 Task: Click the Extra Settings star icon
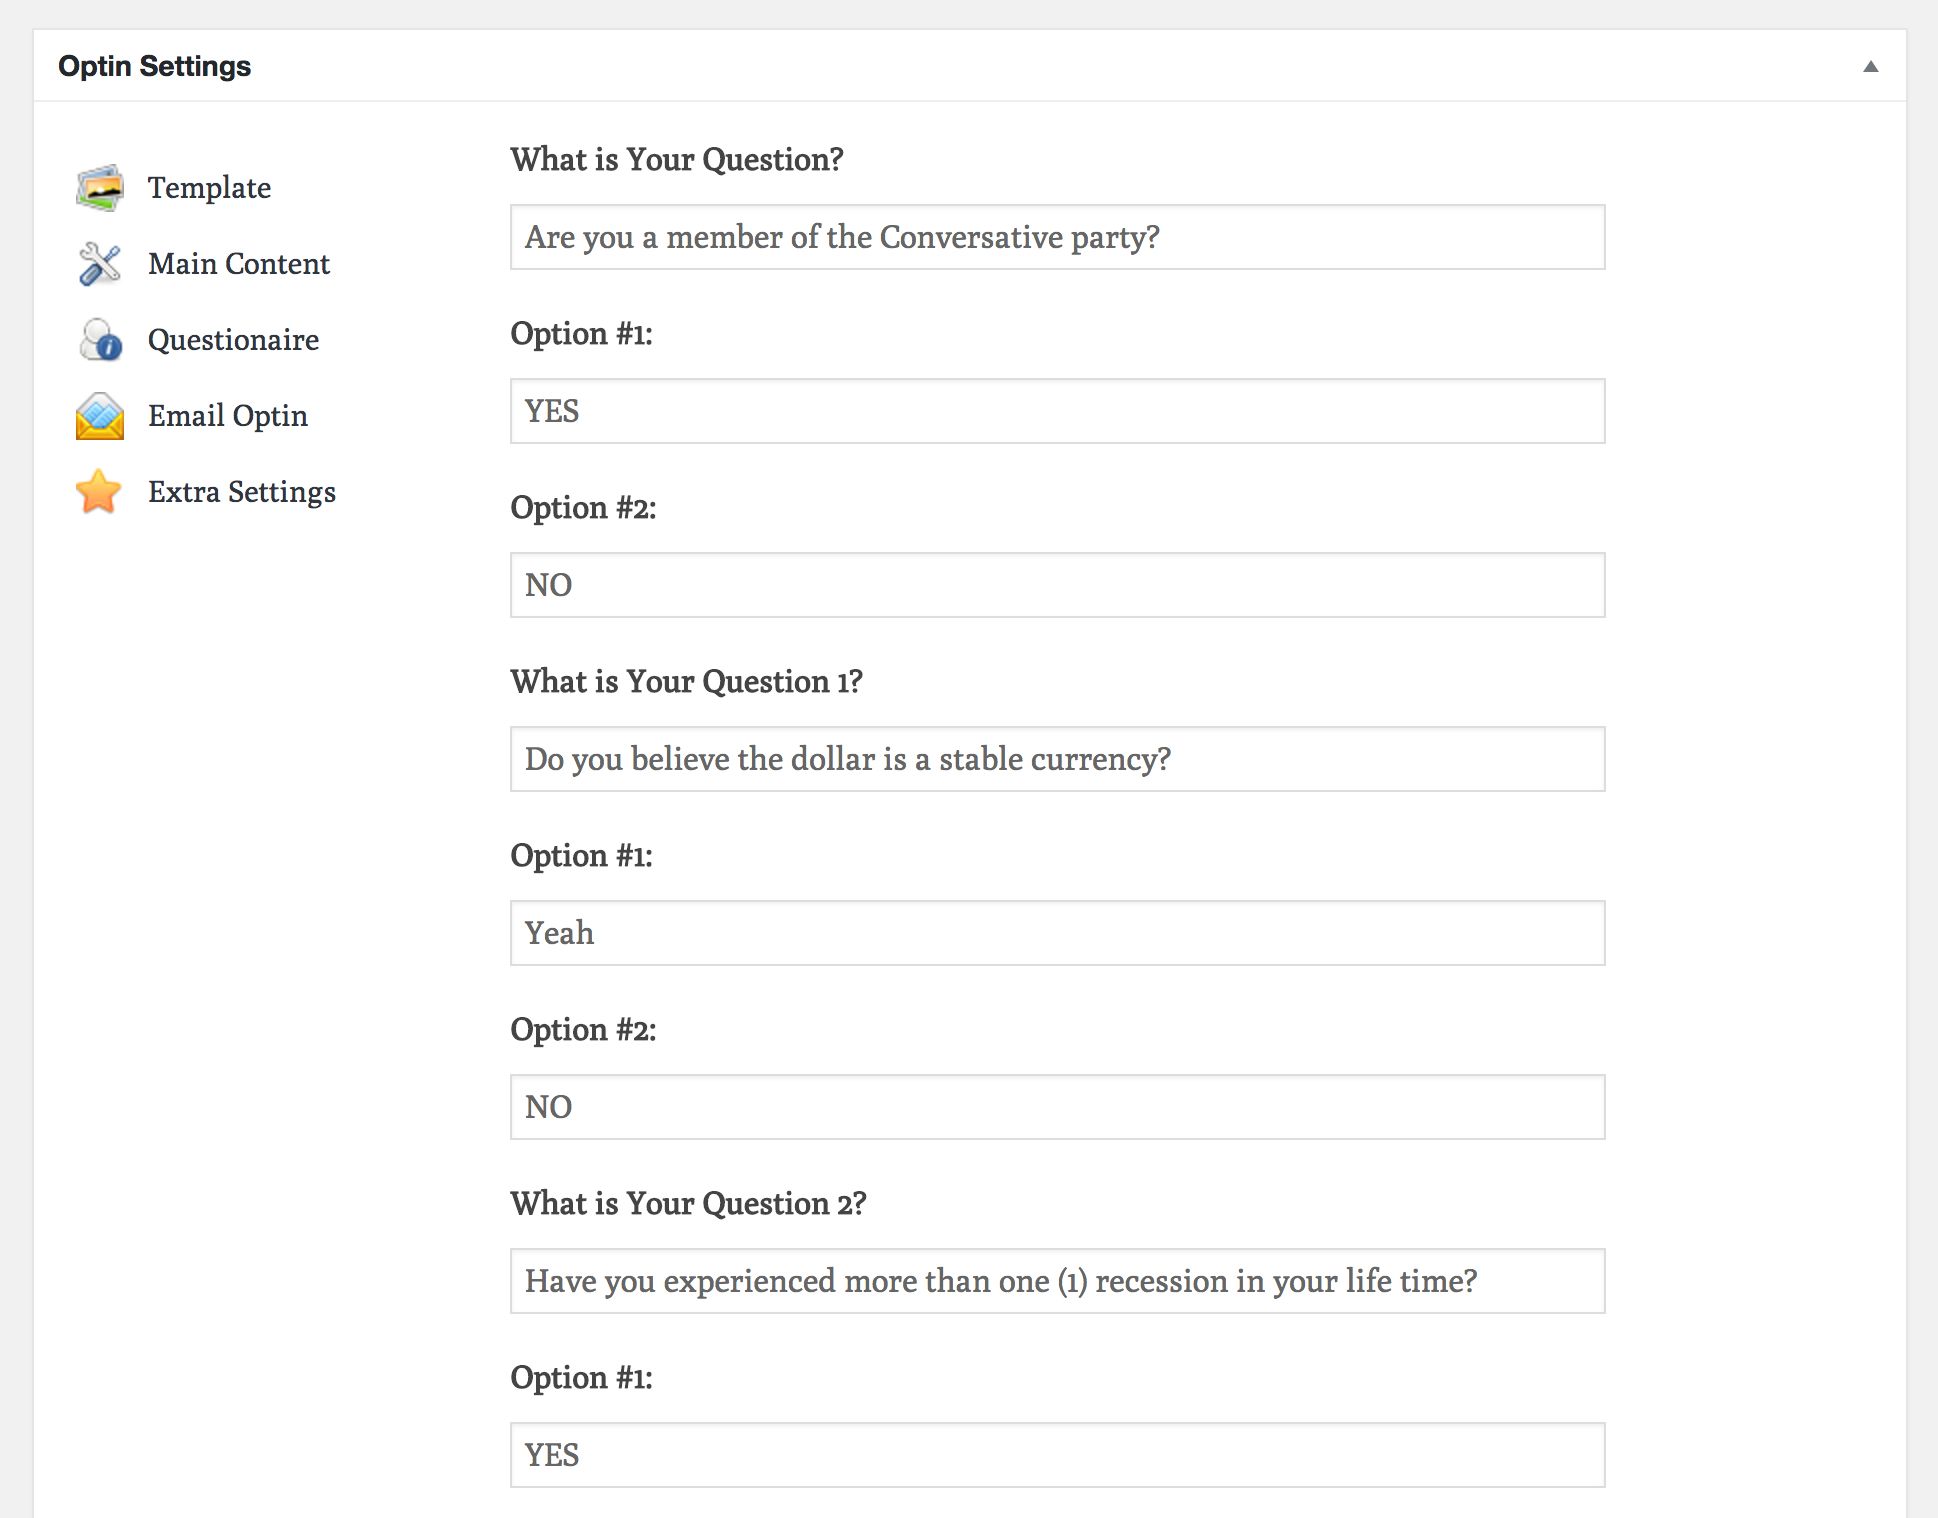point(99,492)
